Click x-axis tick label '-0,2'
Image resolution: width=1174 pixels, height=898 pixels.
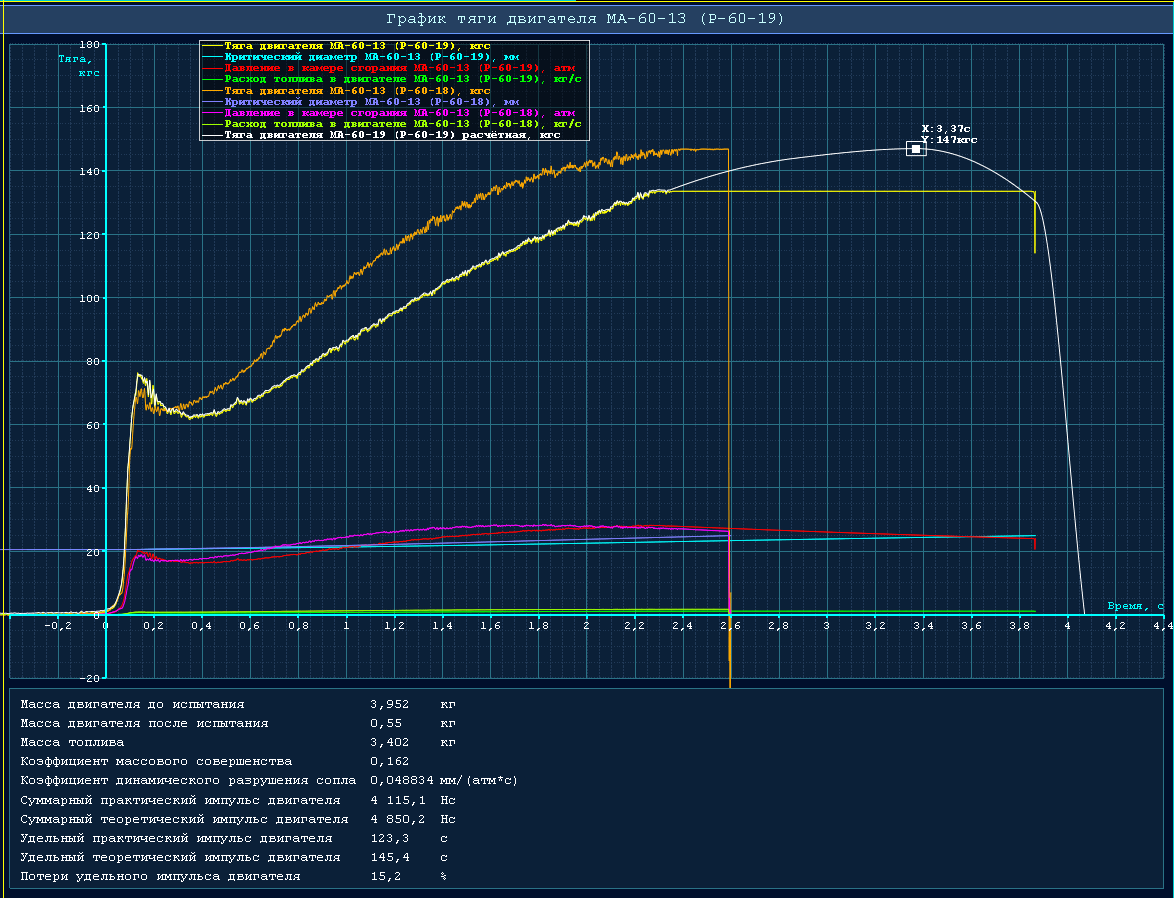[57, 626]
